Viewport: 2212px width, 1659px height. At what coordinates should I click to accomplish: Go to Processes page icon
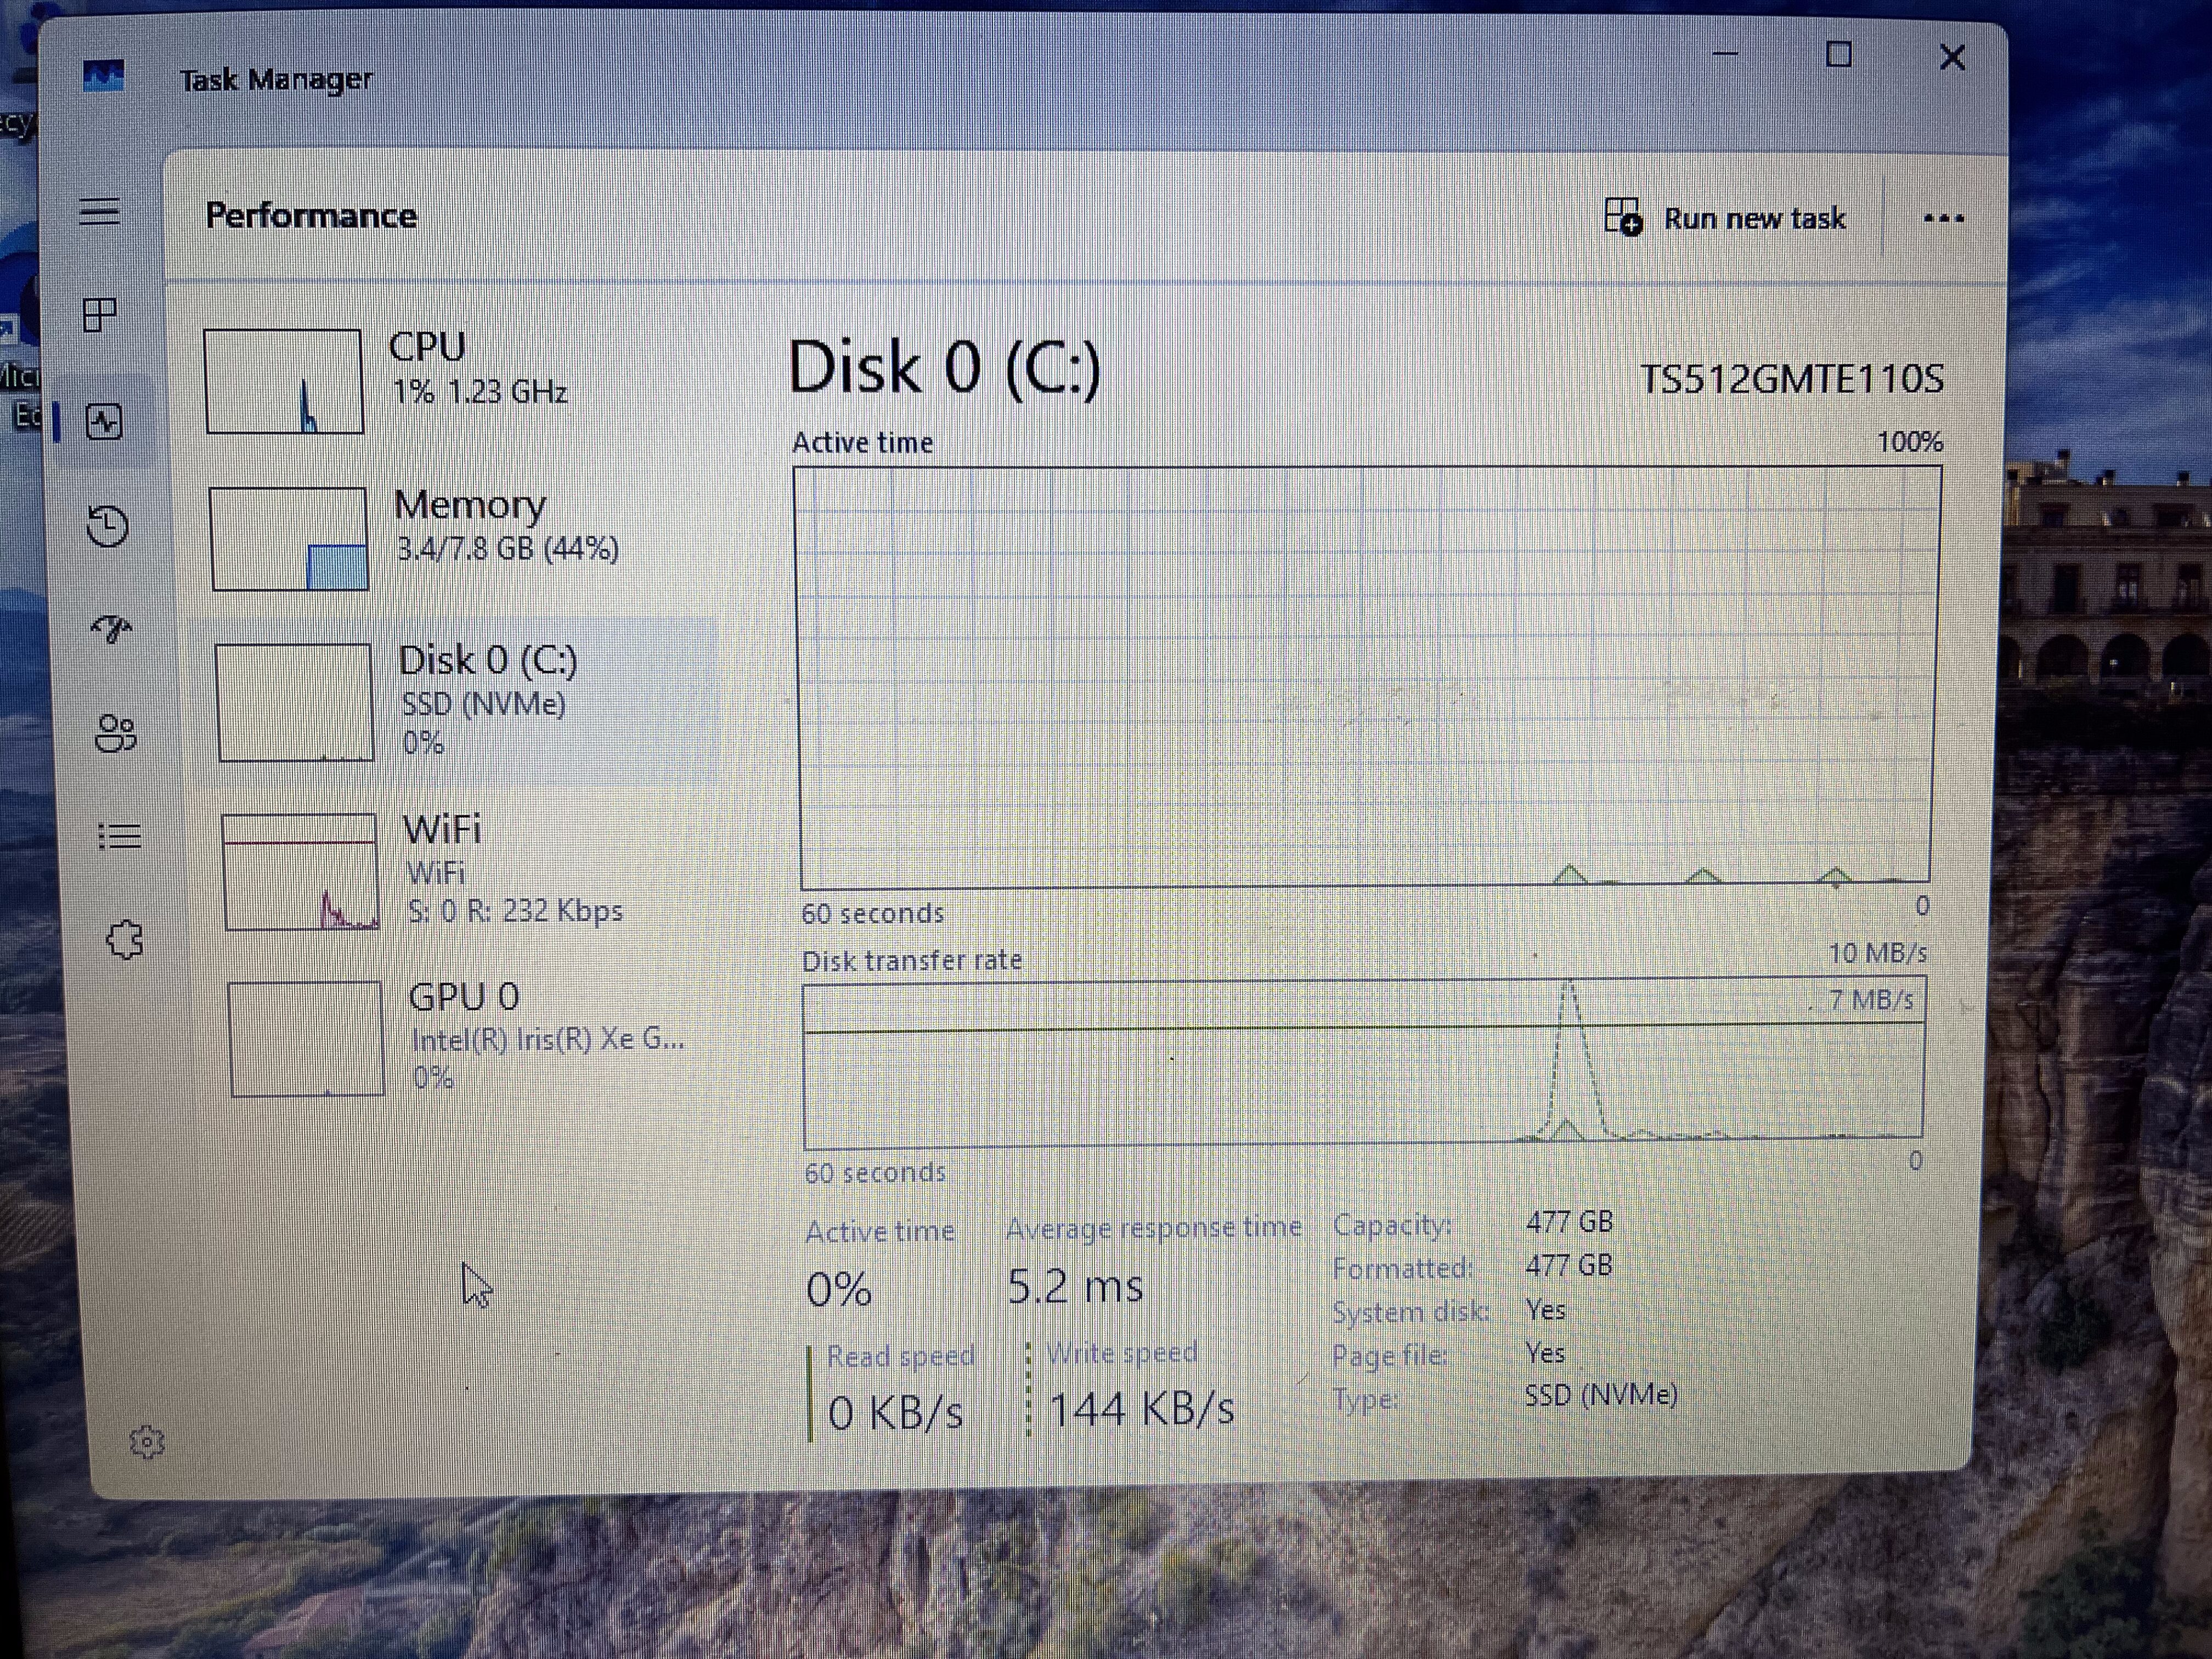coord(99,316)
